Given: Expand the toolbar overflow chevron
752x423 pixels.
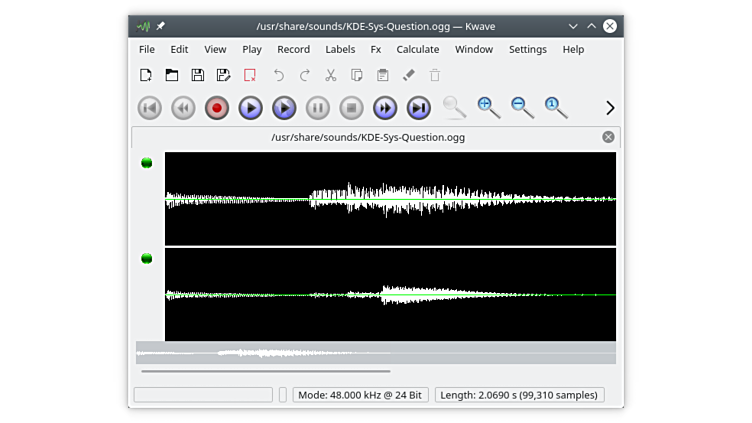Looking at the screenshot, I should (x=610, y=108).
